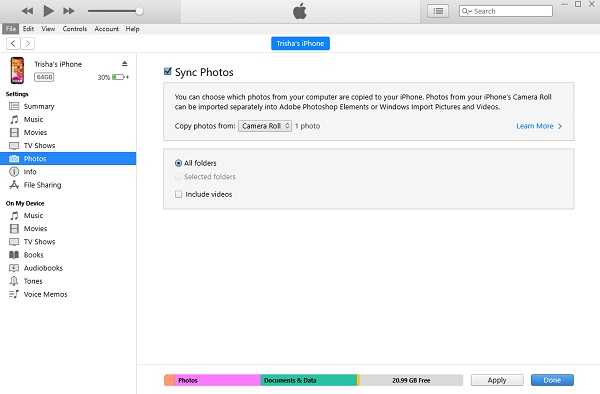Open Summary in Settings
This screenshot has width=600, height=394.
click(x=68, y=106)
